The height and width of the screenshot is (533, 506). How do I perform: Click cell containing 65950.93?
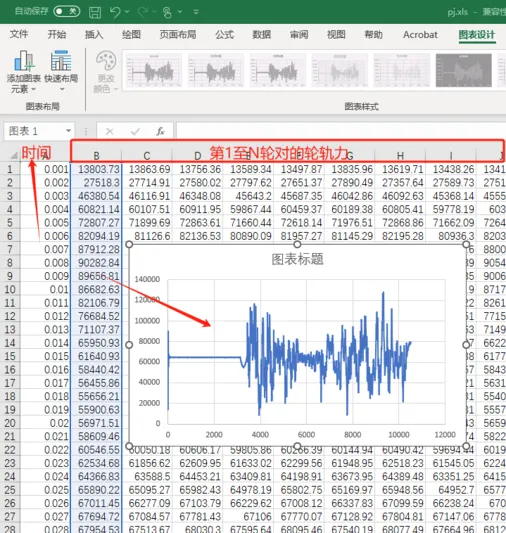(x=96, y=343)
